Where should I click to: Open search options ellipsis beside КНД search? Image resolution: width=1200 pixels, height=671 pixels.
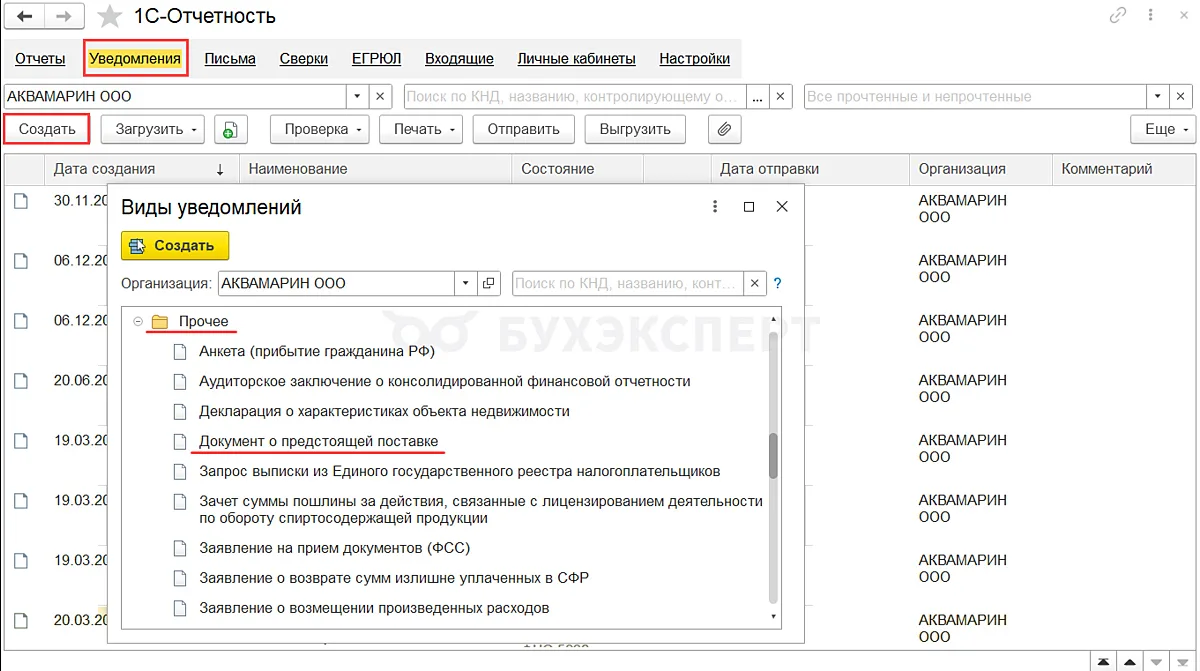758,97
